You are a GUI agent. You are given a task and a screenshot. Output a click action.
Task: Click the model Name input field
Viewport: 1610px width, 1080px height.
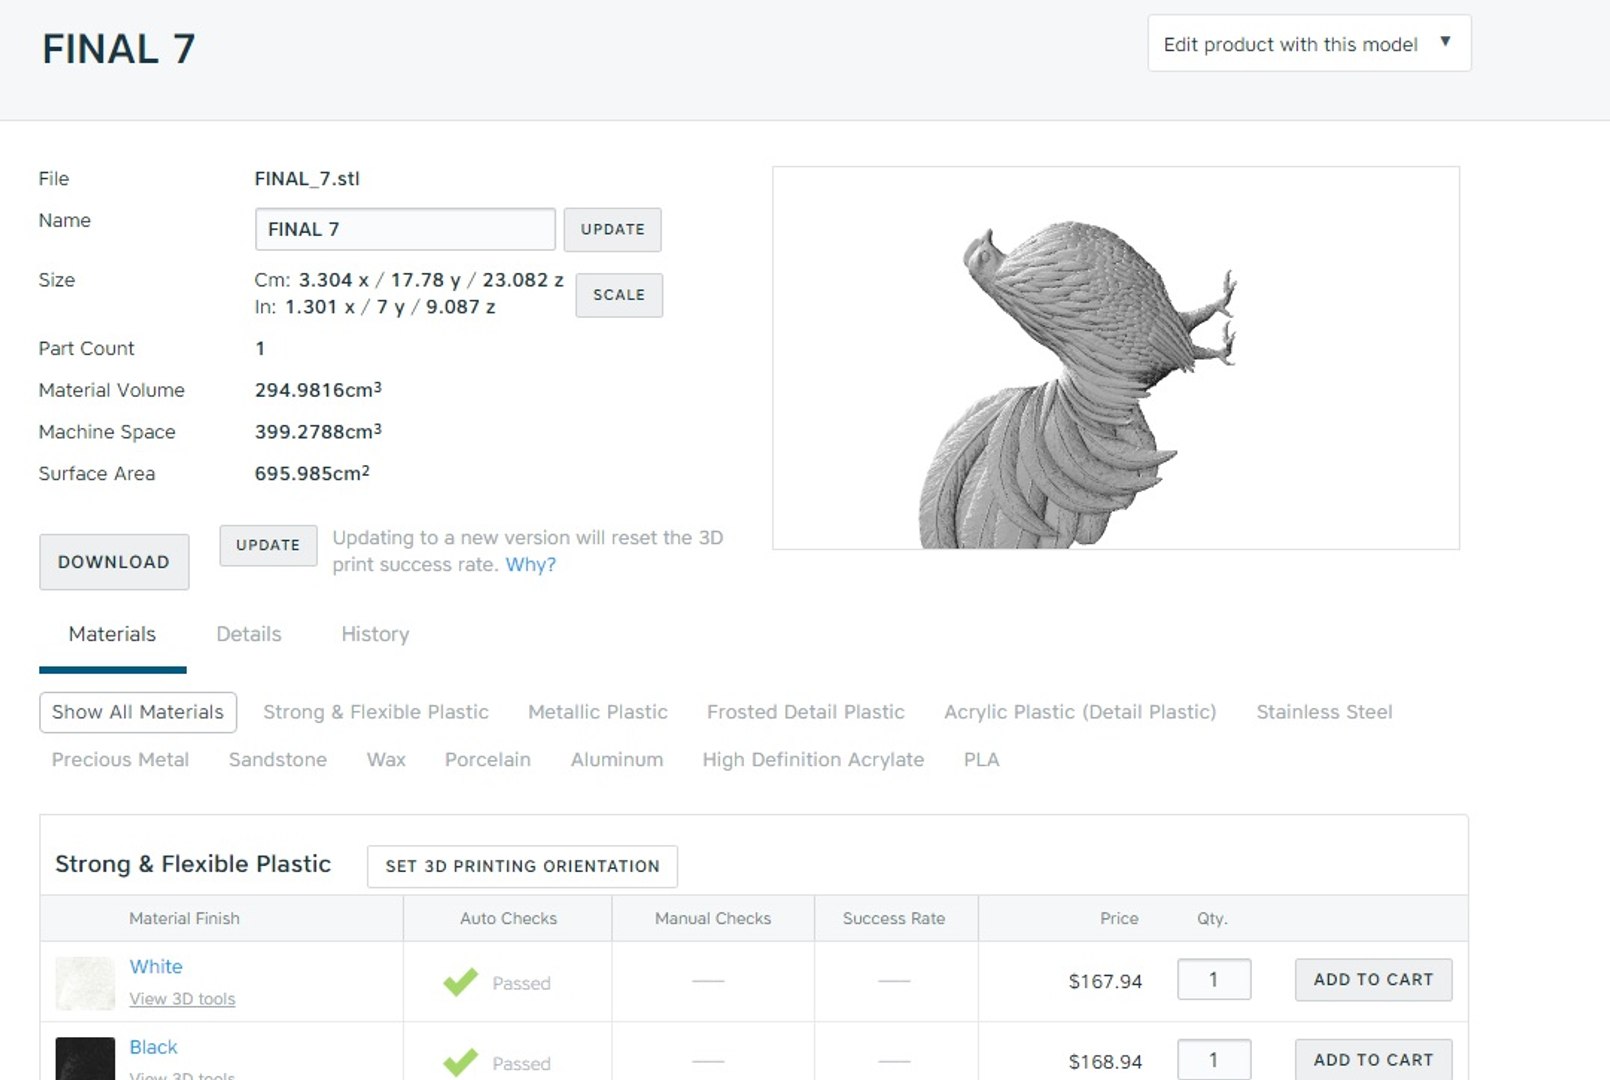tap(405, 229)
